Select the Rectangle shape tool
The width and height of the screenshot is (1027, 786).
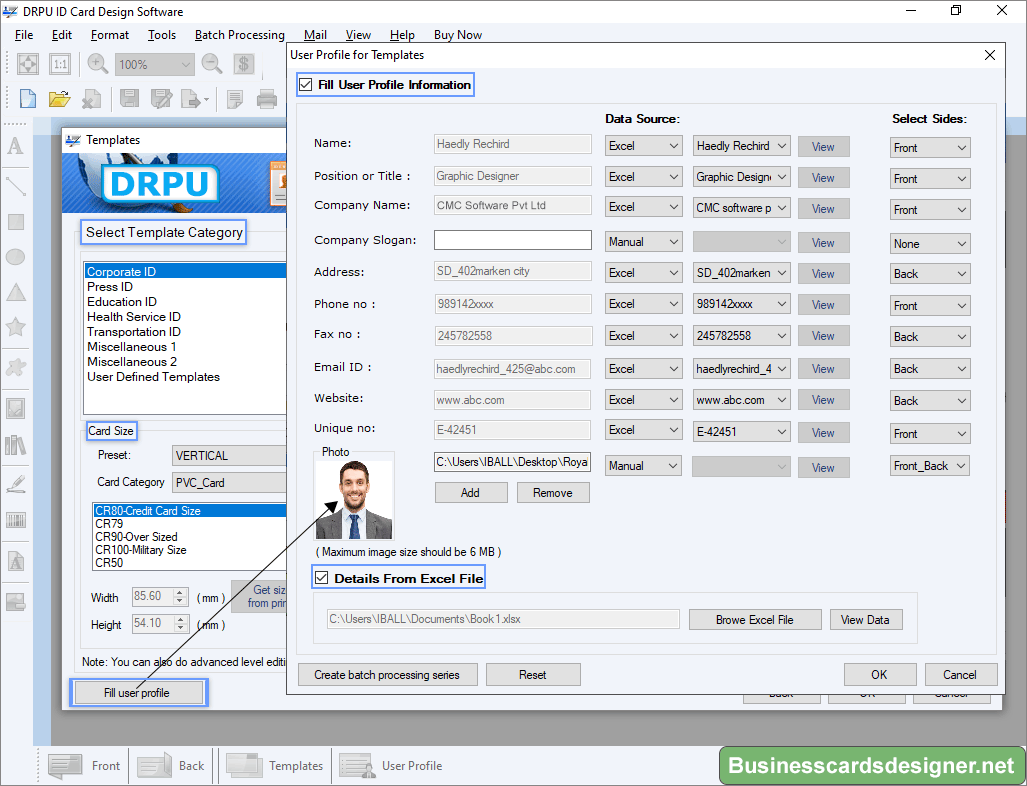(16, 222)
